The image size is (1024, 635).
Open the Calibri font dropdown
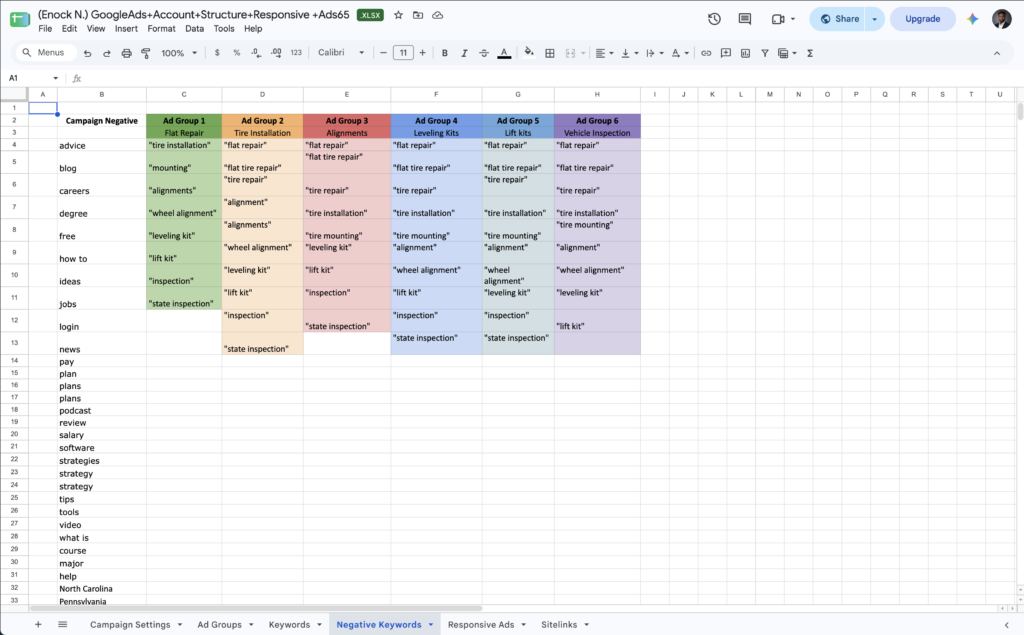[340, 53]
